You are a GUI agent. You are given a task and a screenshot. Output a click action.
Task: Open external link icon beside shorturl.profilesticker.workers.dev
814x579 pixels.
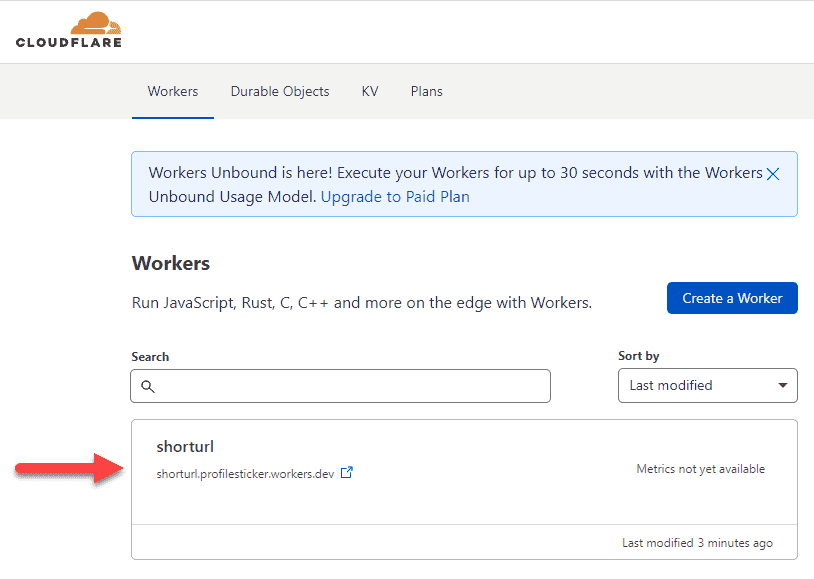pos(347,473)
